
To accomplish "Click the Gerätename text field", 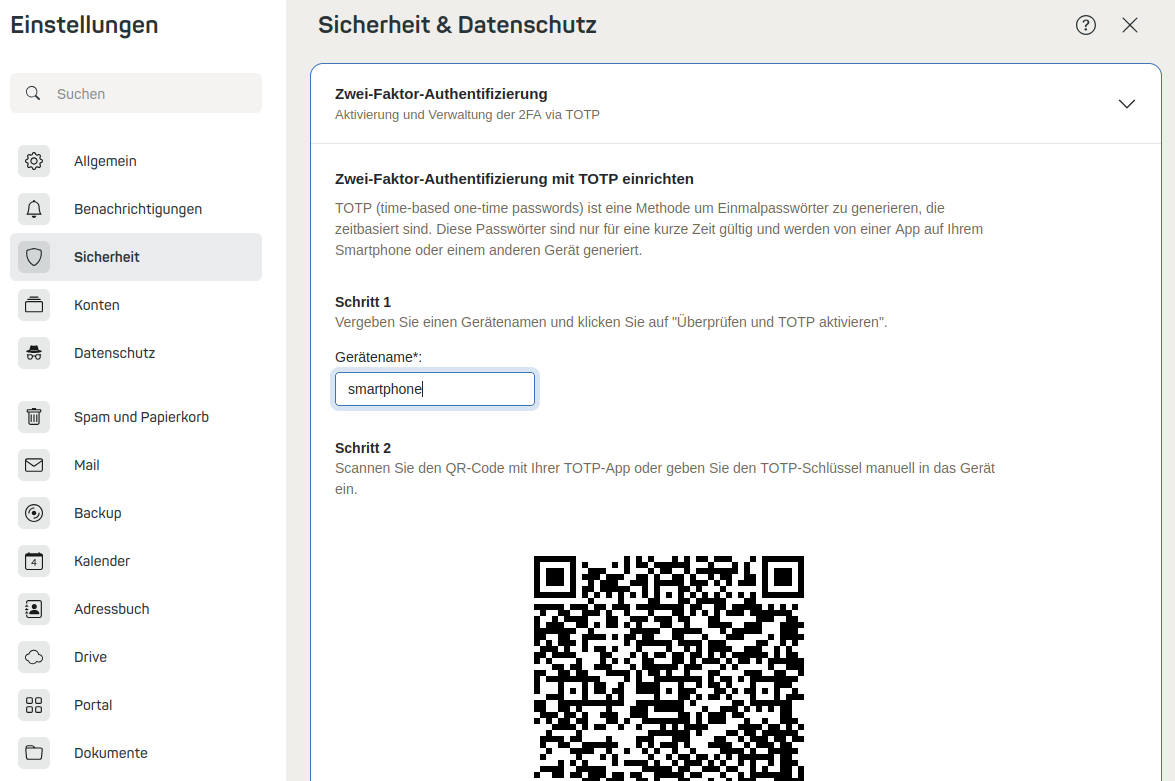I will coord(435,389).
